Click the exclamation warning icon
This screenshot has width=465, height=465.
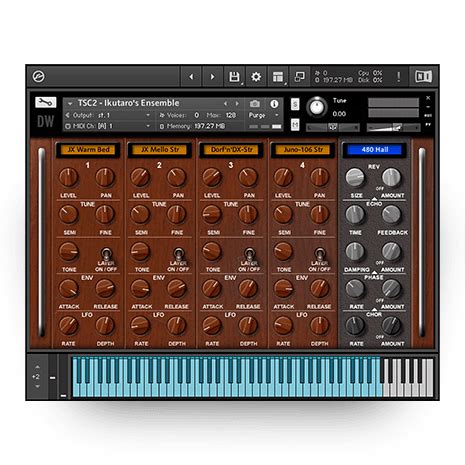399,77
